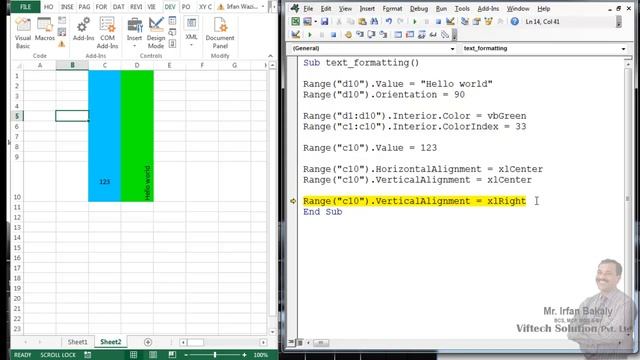Open the Irfan account dropdown in Excel
This screenshot has height=360, width=640.
(x=263, y=7)
